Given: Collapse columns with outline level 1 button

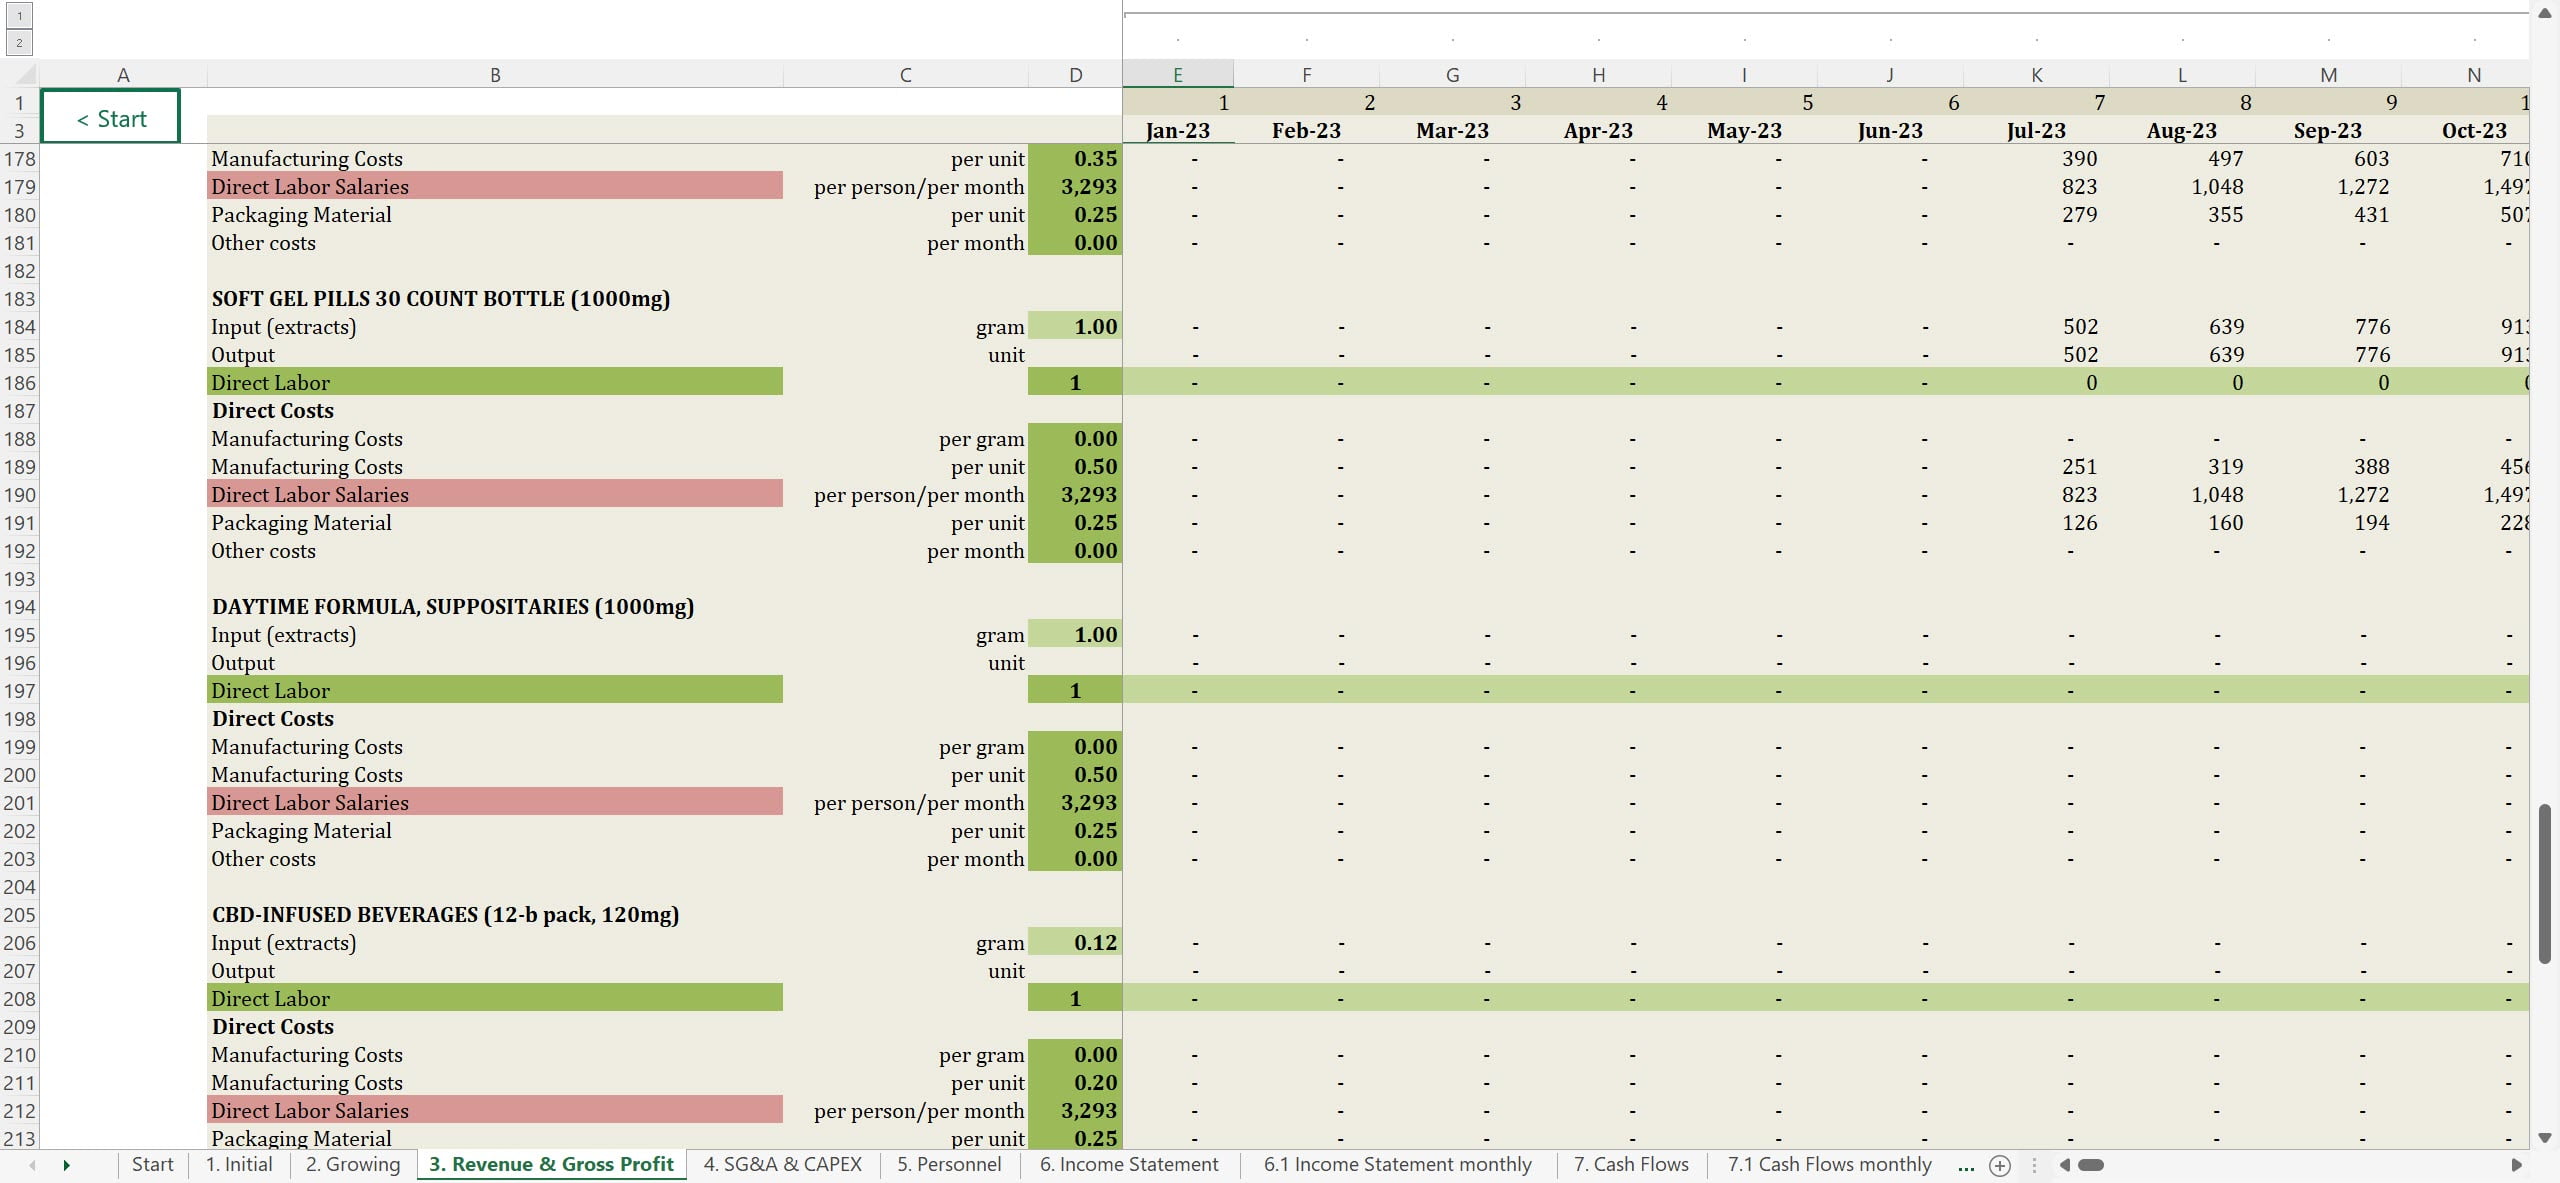Looking at the screenshot, I should [x=19, y=16].
